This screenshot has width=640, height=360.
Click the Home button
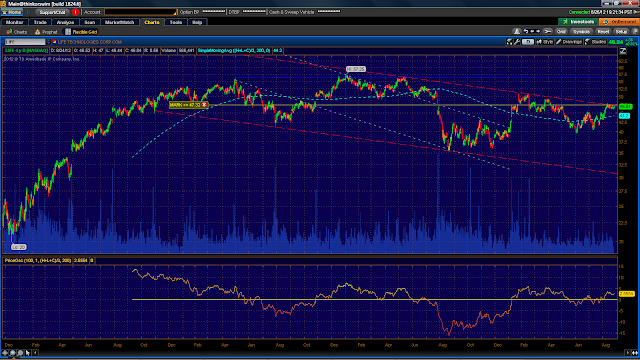[12, 12]
